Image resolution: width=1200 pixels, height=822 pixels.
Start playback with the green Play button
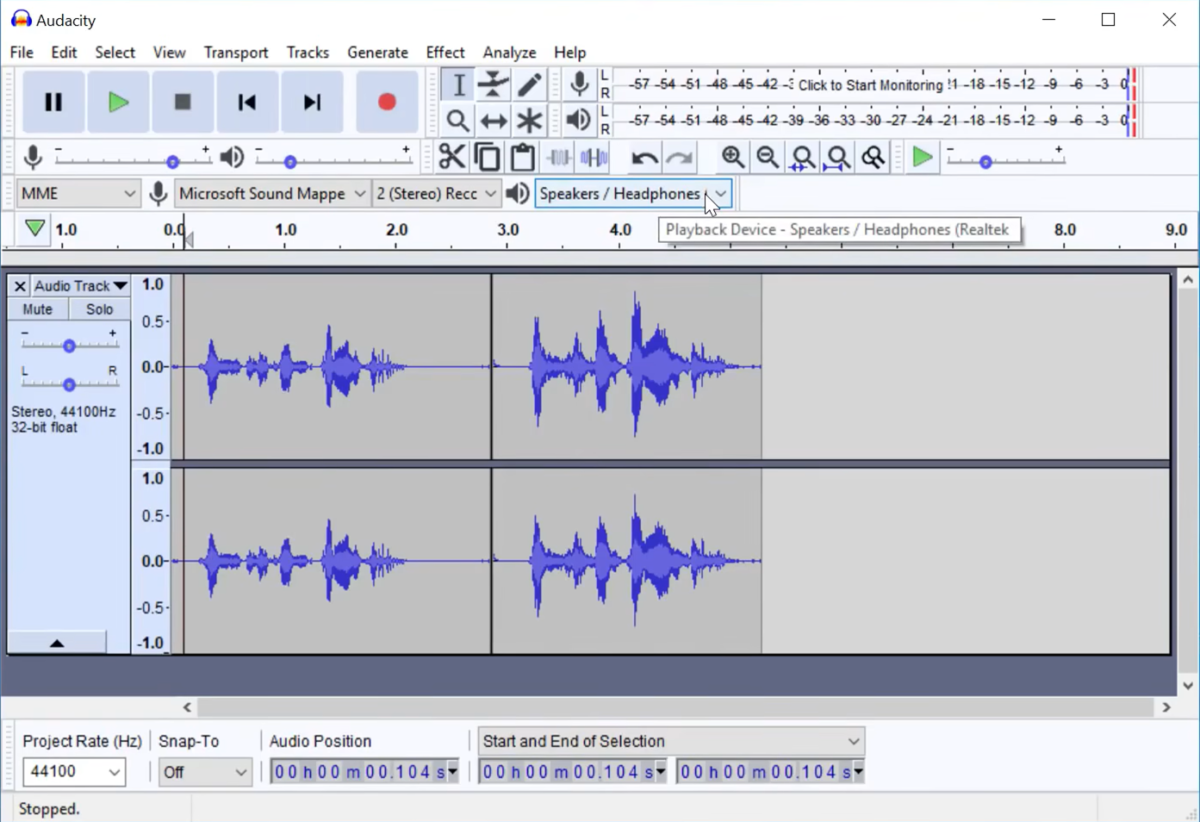point(118,102)
